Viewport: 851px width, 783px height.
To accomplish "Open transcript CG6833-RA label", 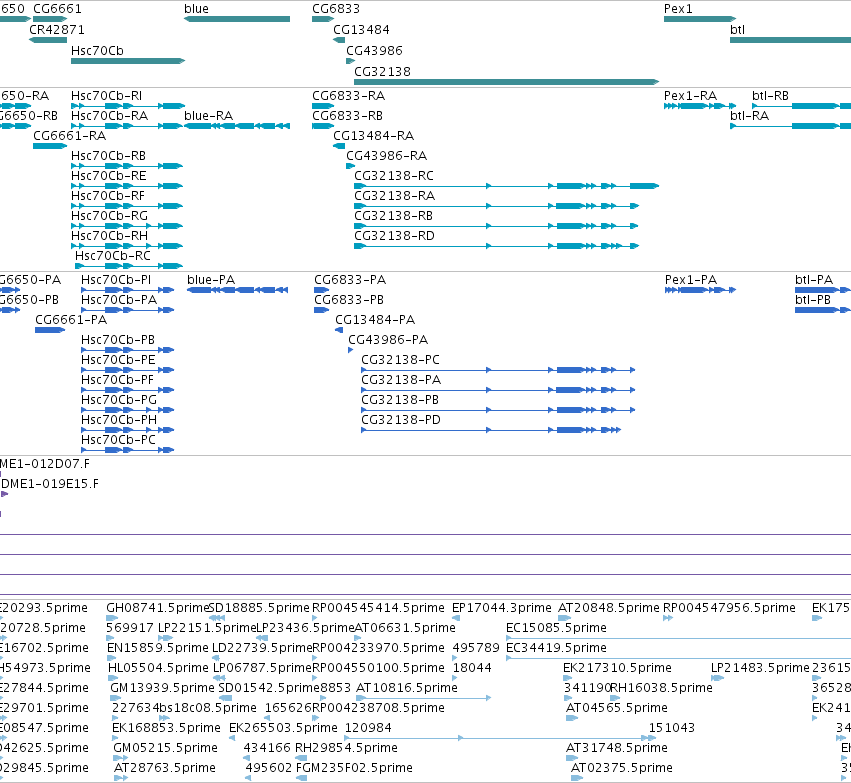I will pyautogui.click(x=348, y=96).
